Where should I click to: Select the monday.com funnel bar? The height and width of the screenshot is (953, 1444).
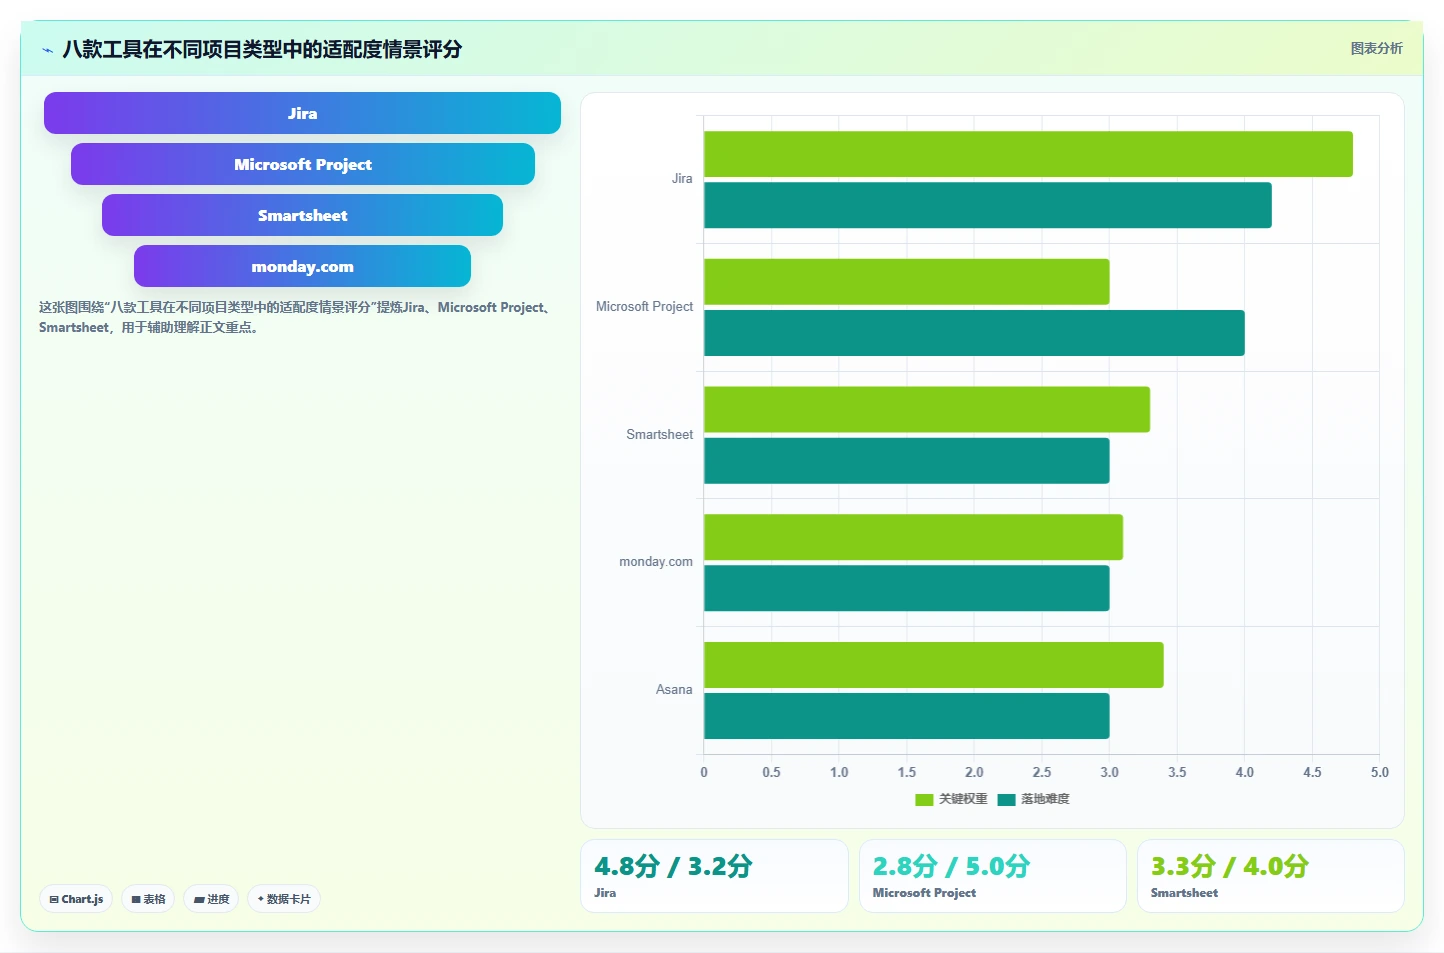302,266
